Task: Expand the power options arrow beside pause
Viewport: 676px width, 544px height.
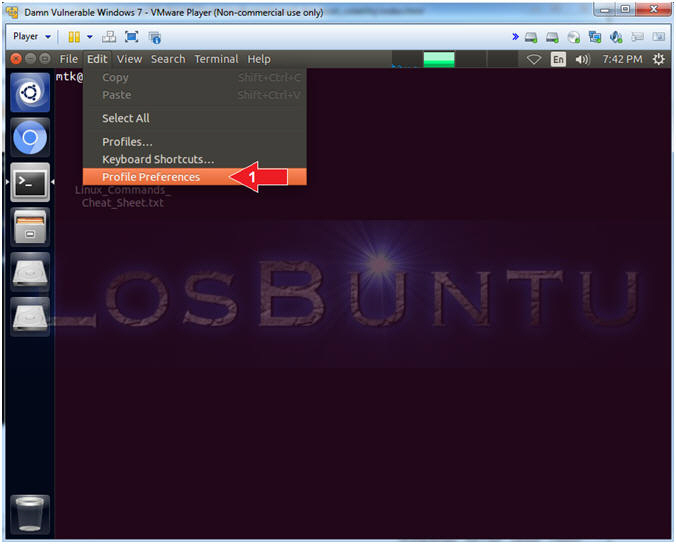Action: tap(90, 37)
